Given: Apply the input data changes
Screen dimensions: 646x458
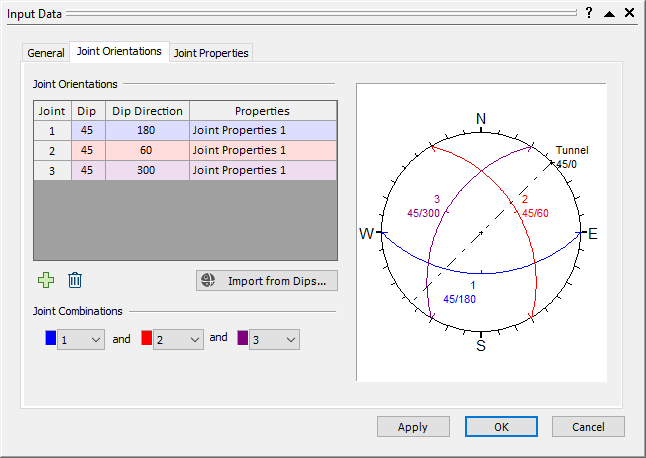Looking at the screenshot, I should click(413, 427).
